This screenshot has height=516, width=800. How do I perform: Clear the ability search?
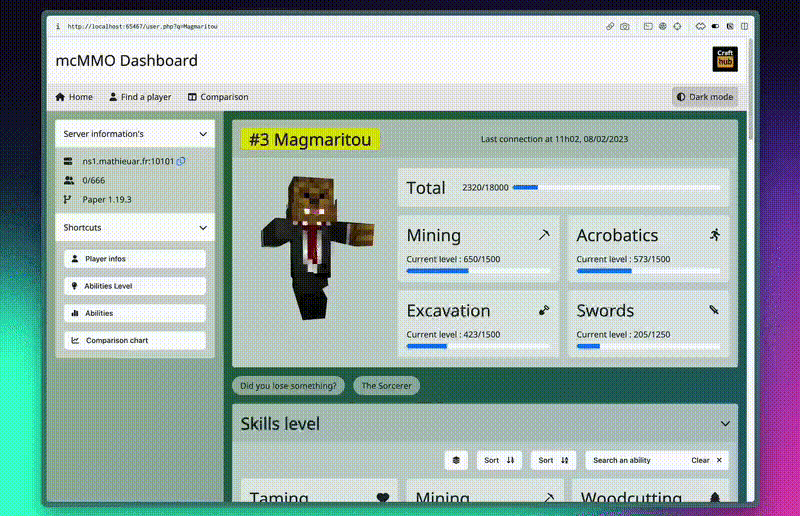pyautogui.click(x=706, y=460)
